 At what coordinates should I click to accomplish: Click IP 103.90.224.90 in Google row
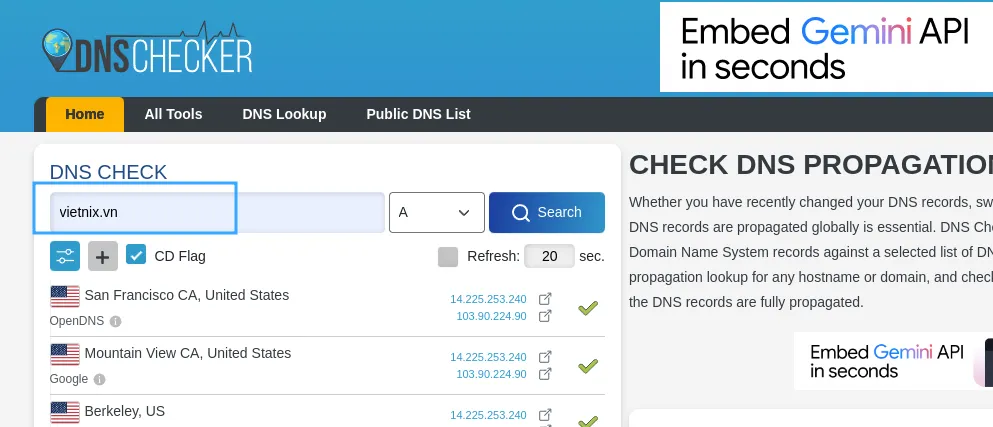pos(491,374)
